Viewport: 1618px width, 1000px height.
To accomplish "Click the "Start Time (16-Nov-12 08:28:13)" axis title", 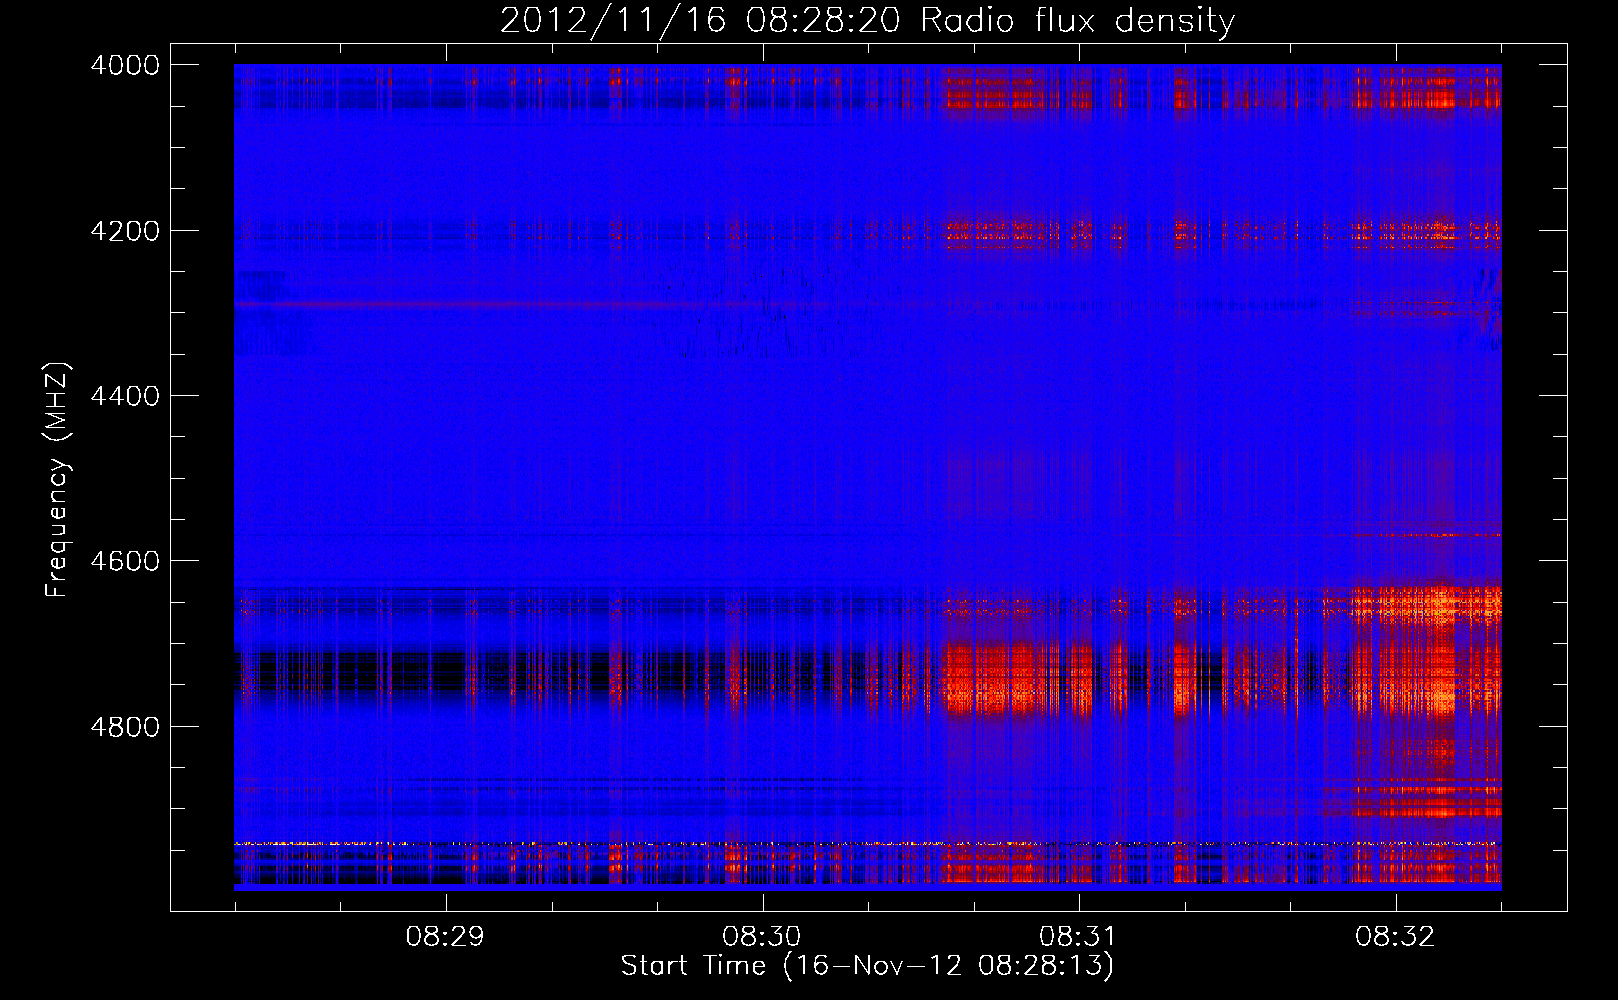I will point(868,966).
